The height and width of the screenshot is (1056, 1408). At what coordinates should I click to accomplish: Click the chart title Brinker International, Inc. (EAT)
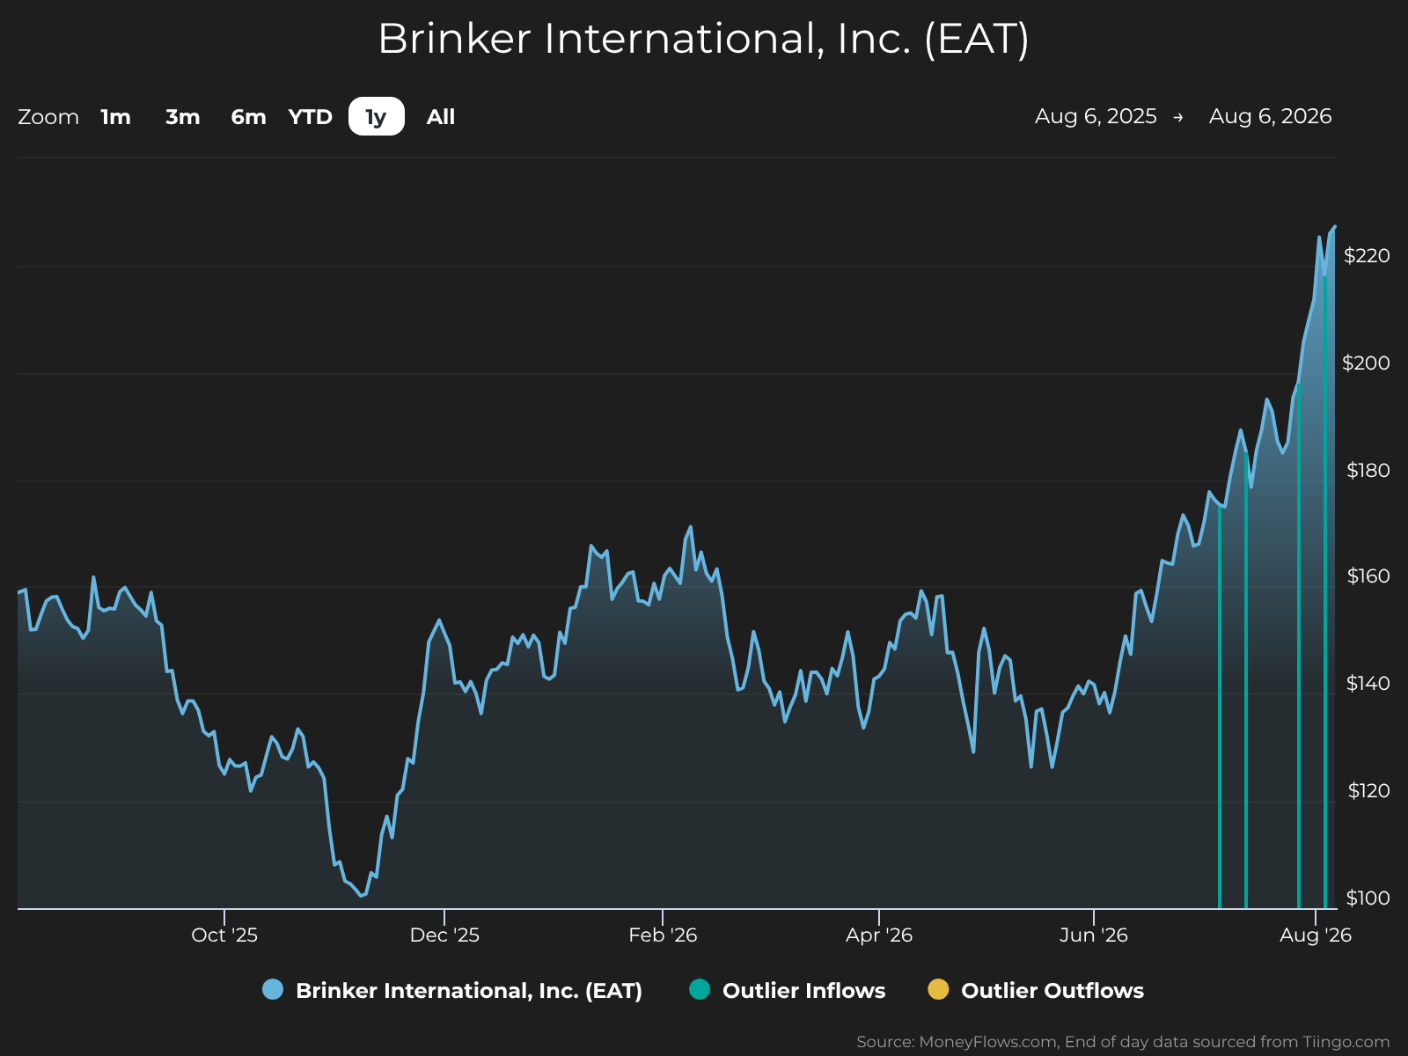click(x=703, y=39)
